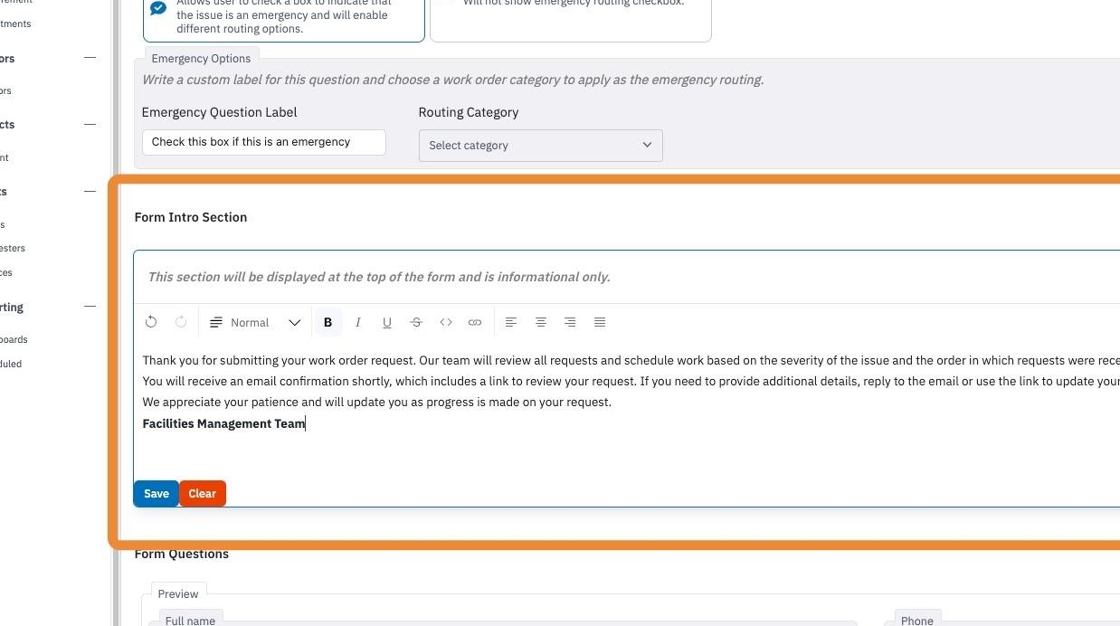Click the redo arrow icon
This screenshot has height=626, width=1120.
point(181,322)
